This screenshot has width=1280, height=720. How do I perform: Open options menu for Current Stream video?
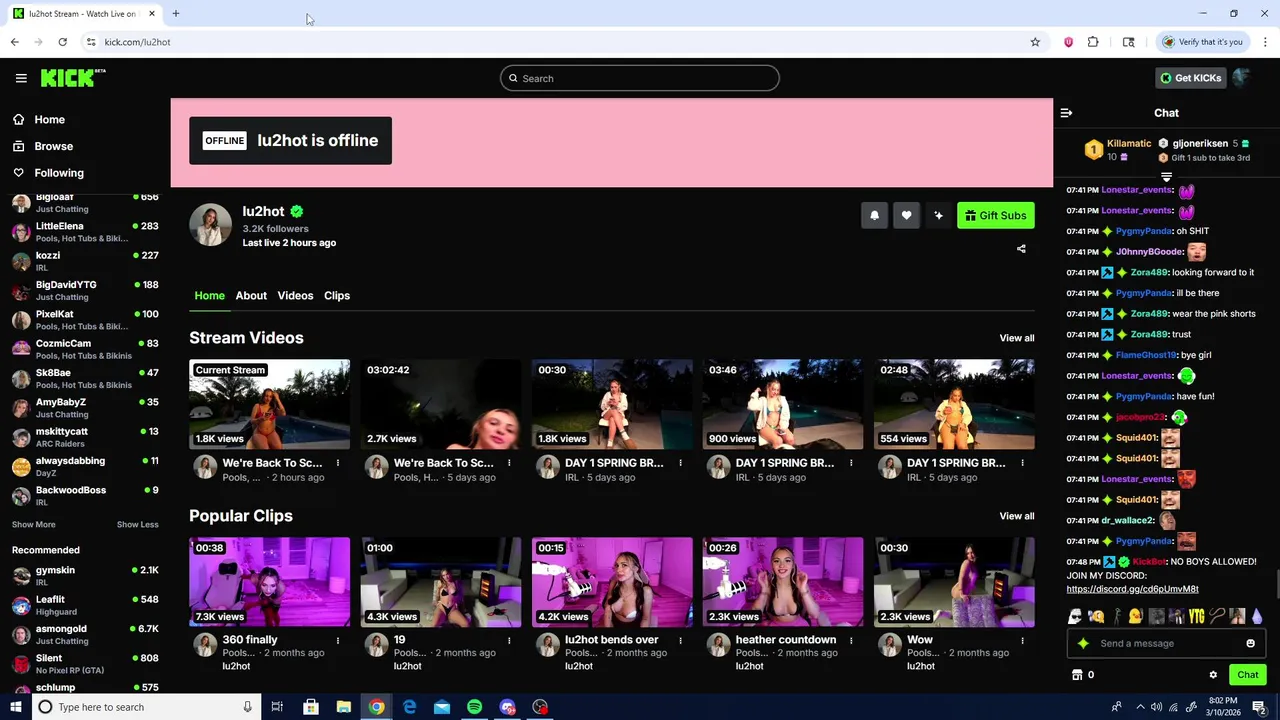click(338, 463)
